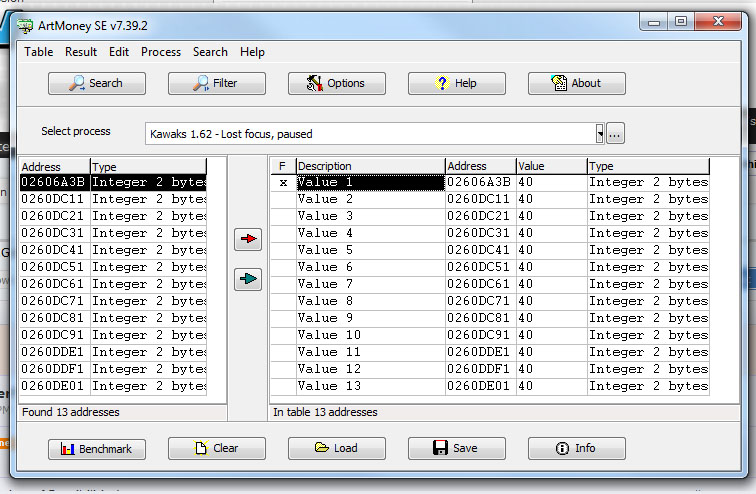Click the F column header
Image resolution: width=756 pixels, height=494 pixels.
pos(283,166)
